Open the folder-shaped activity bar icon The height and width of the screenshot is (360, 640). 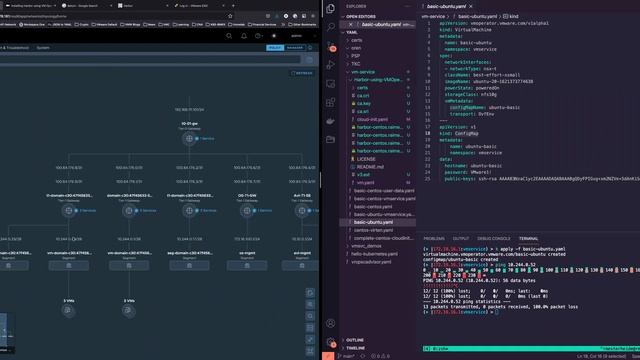pyautogui.click(x=331, y=140)
